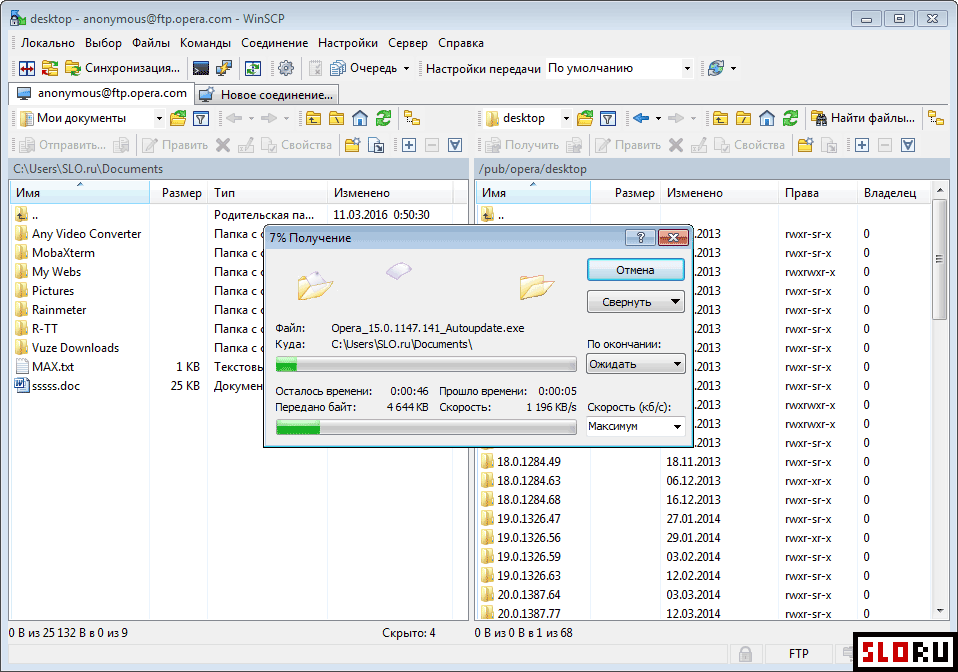Click the overall progress bar below Передано байт

tap(426, 428)
